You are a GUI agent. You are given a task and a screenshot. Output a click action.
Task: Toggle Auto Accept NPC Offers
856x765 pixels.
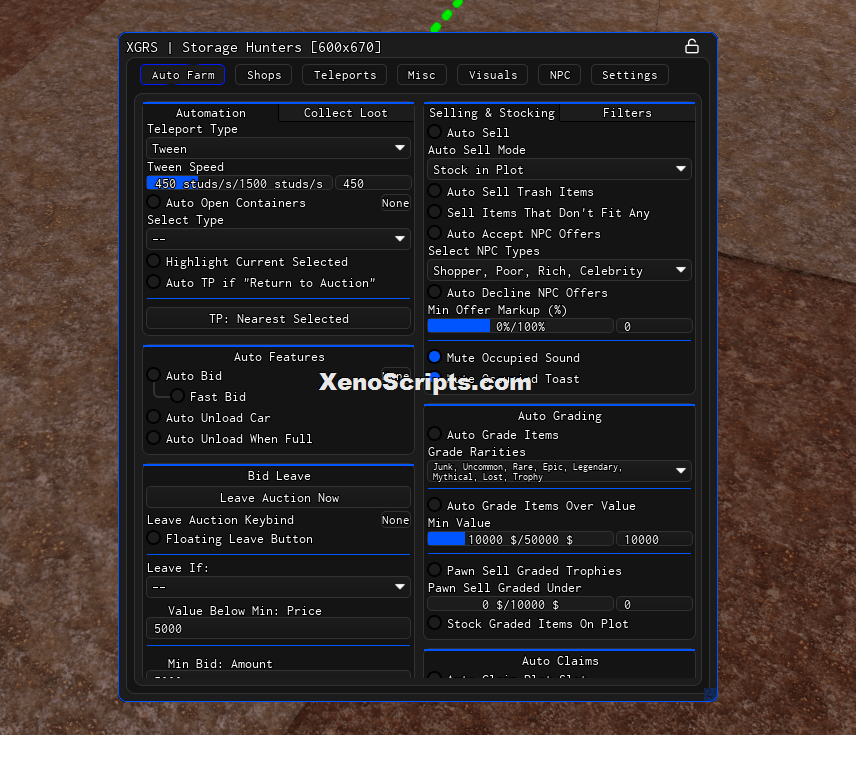[x=435, y=233]
